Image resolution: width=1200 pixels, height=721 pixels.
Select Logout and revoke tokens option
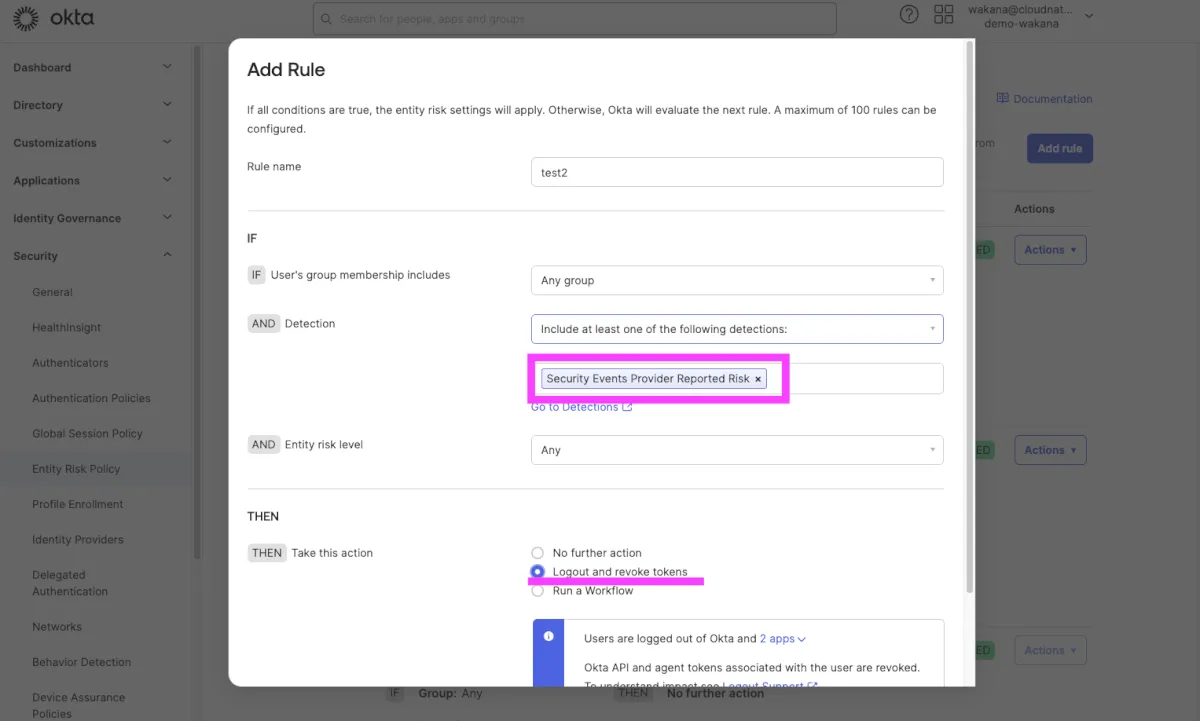click(x=538, y=572)
